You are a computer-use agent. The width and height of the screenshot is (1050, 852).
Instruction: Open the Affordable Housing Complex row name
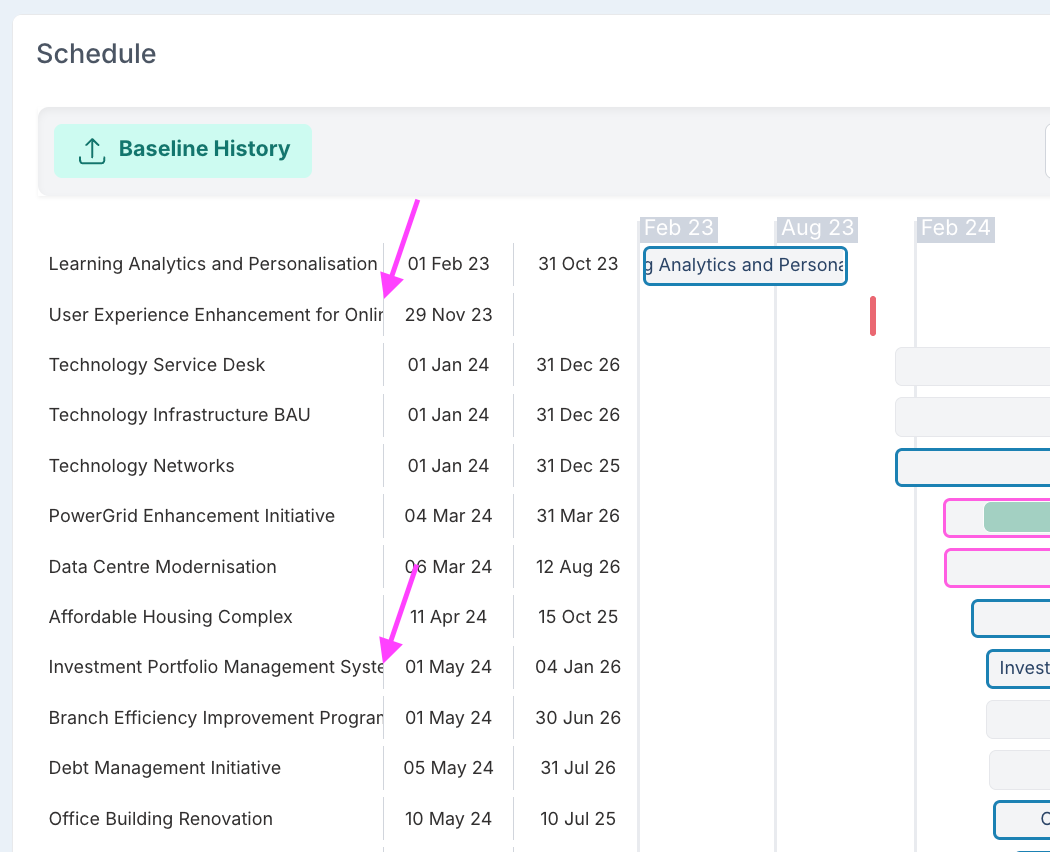point(171,617)
